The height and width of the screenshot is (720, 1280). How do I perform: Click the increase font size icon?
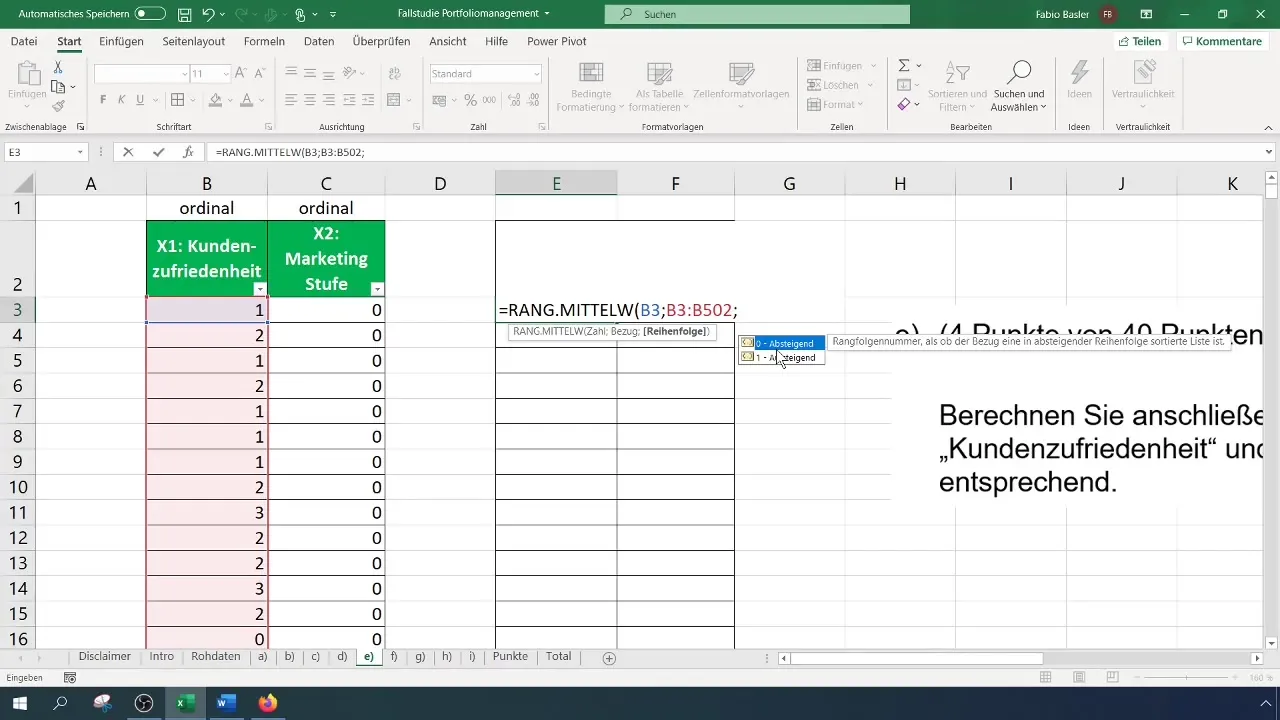click(x=243, y=74)
